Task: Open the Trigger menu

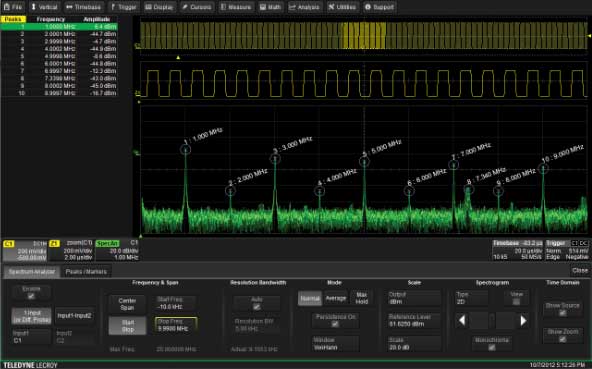Action: (x=124, y=7)
